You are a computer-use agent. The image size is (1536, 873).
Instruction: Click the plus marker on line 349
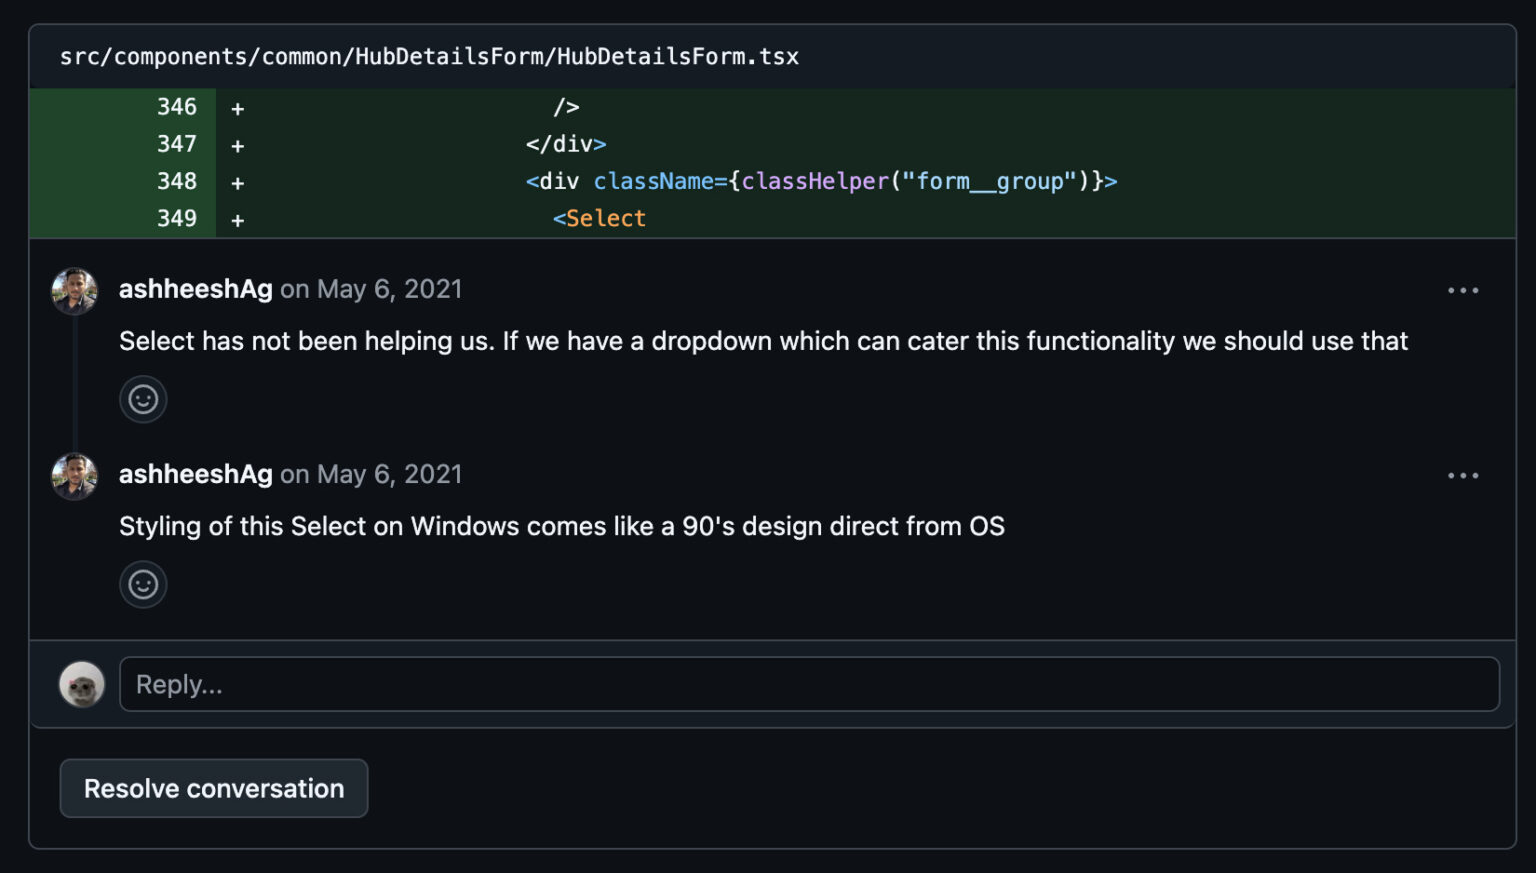(237, 218)
